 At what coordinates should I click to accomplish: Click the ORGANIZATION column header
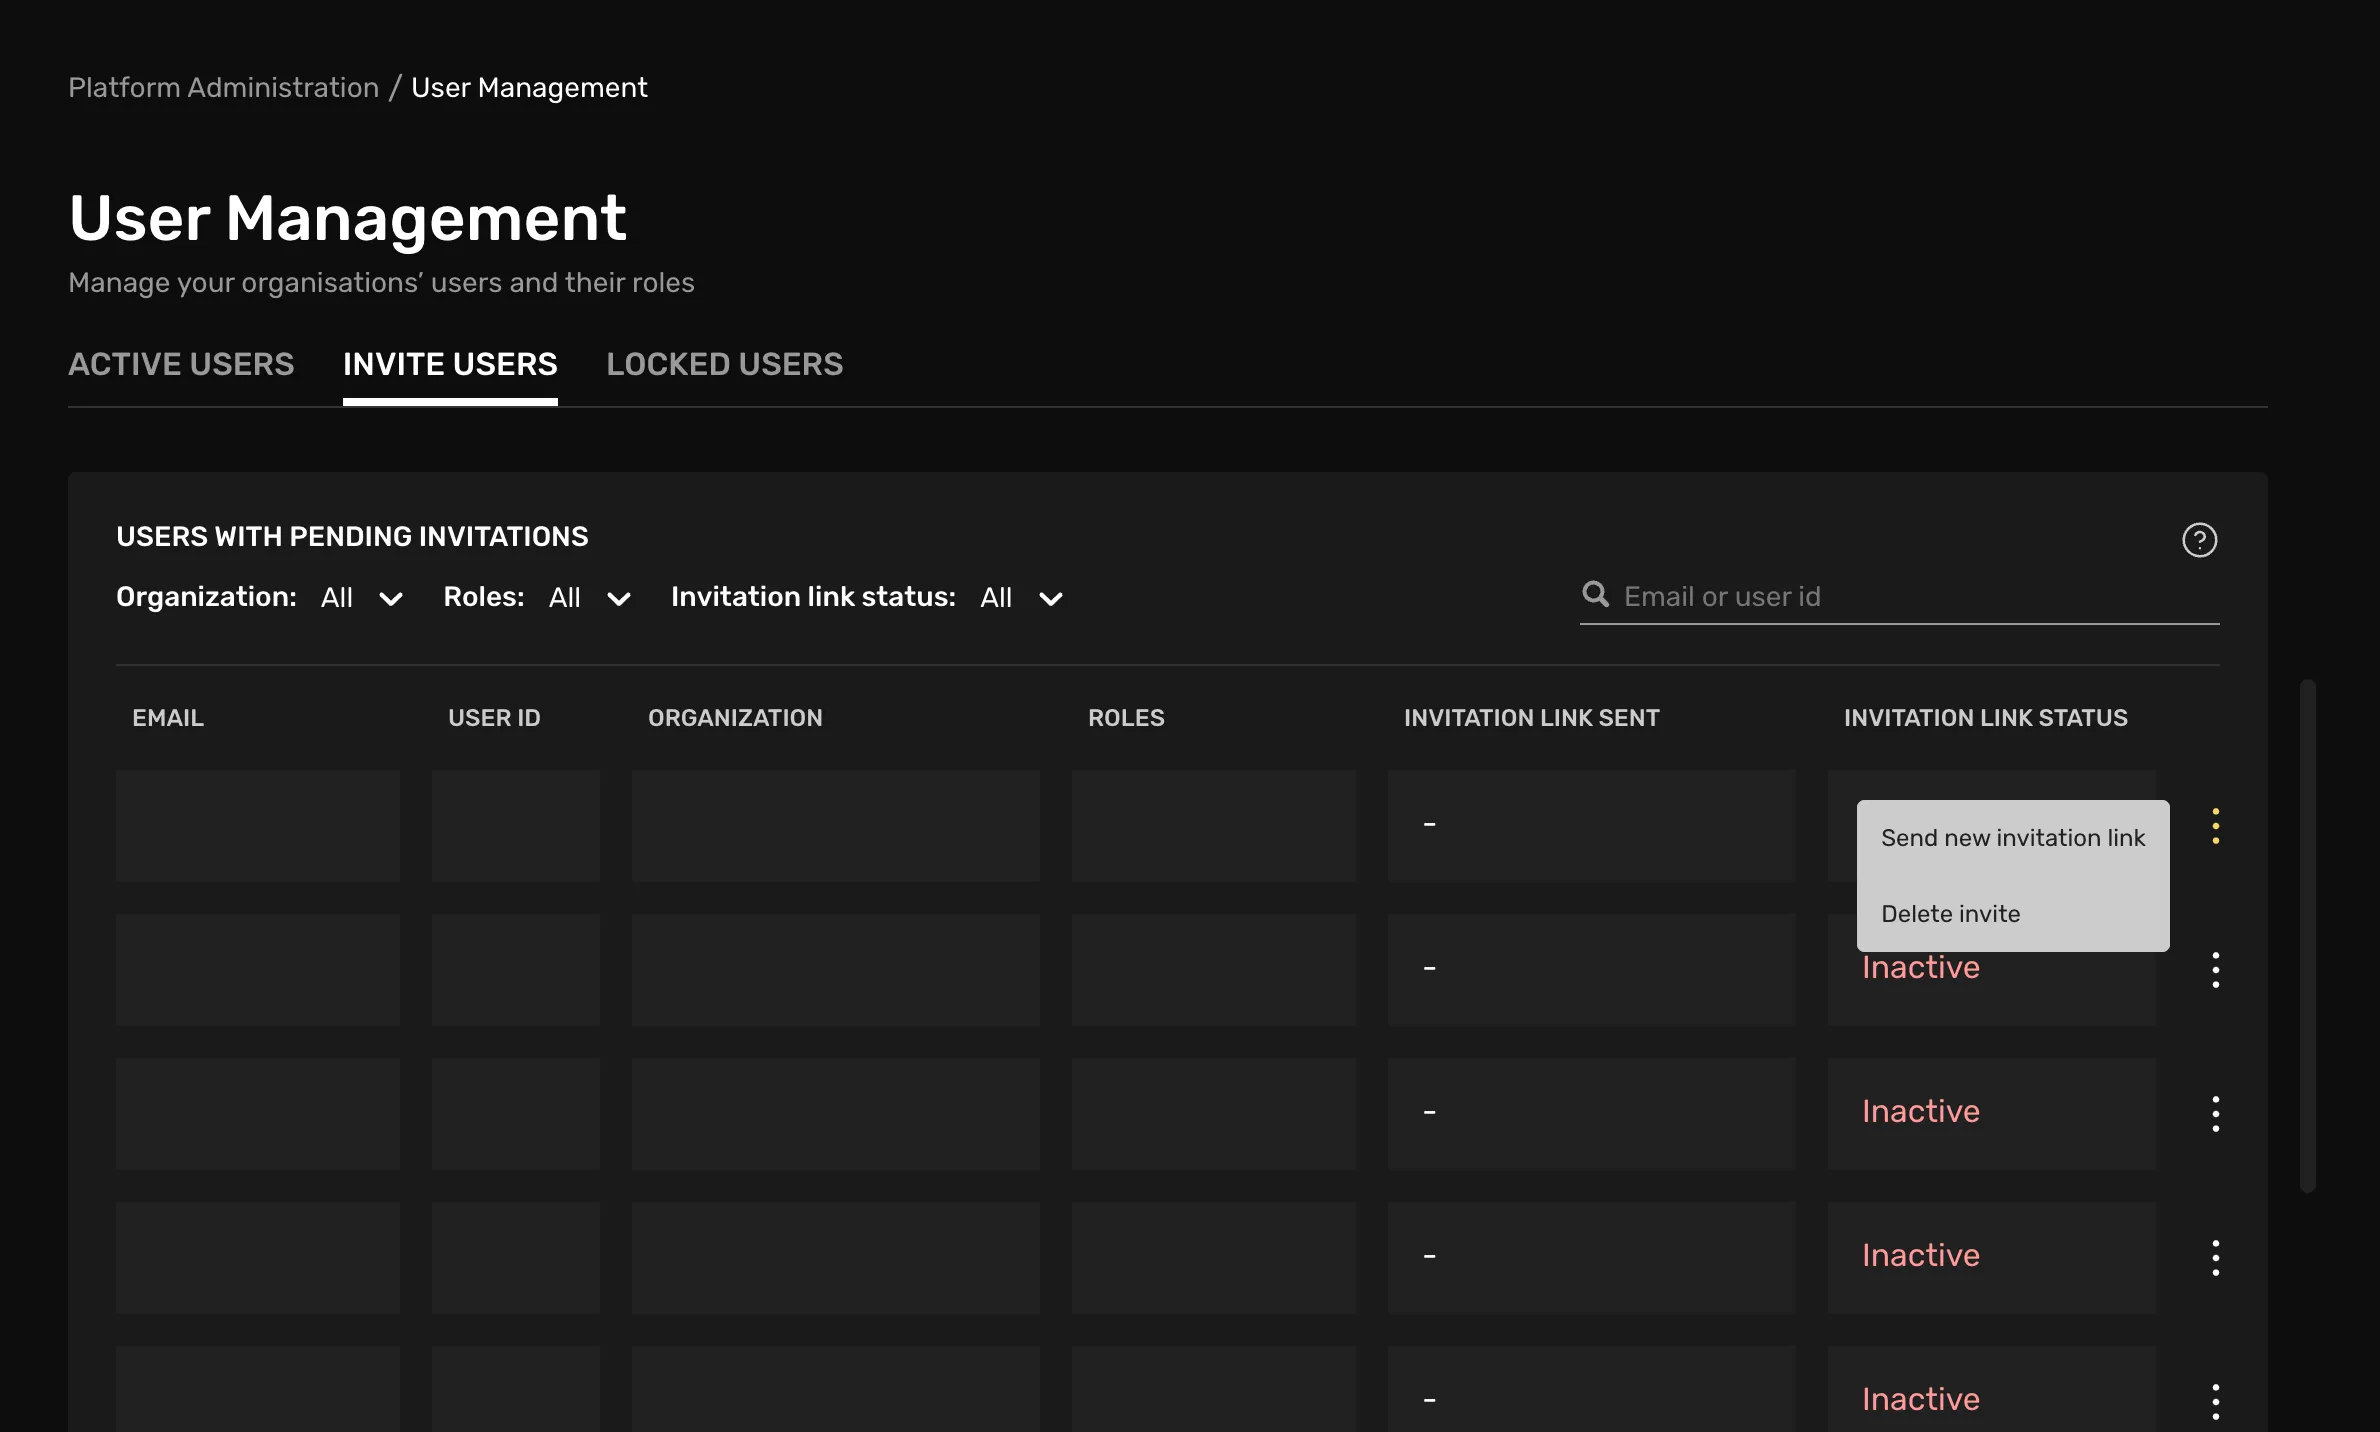(x=735, y=718)
